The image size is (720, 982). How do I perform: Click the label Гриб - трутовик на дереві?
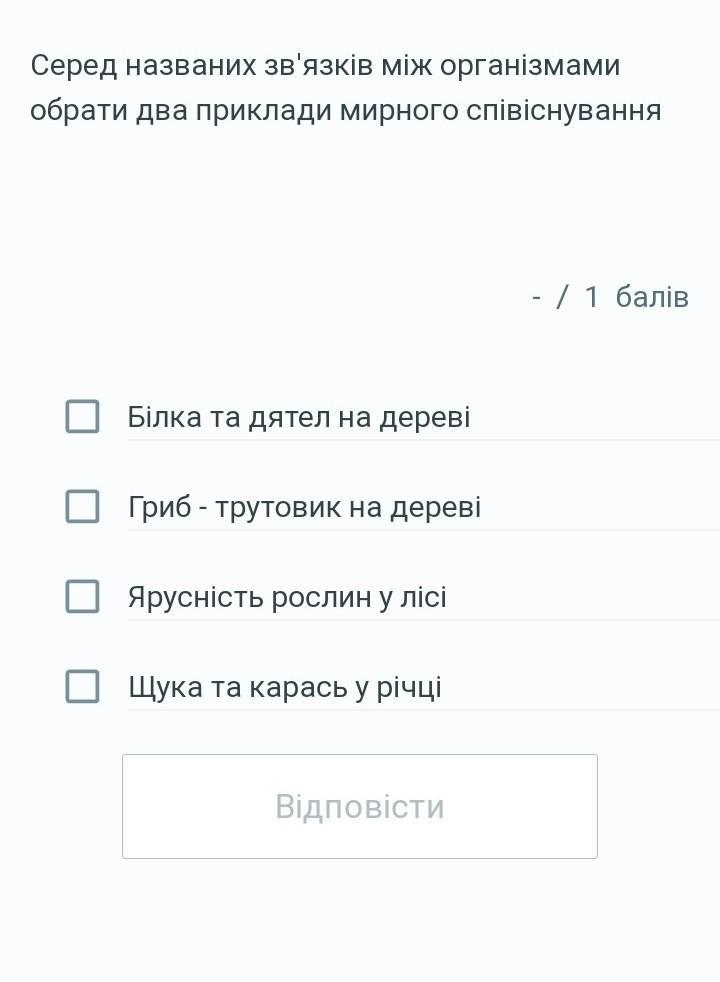click(x=304, y=507)
